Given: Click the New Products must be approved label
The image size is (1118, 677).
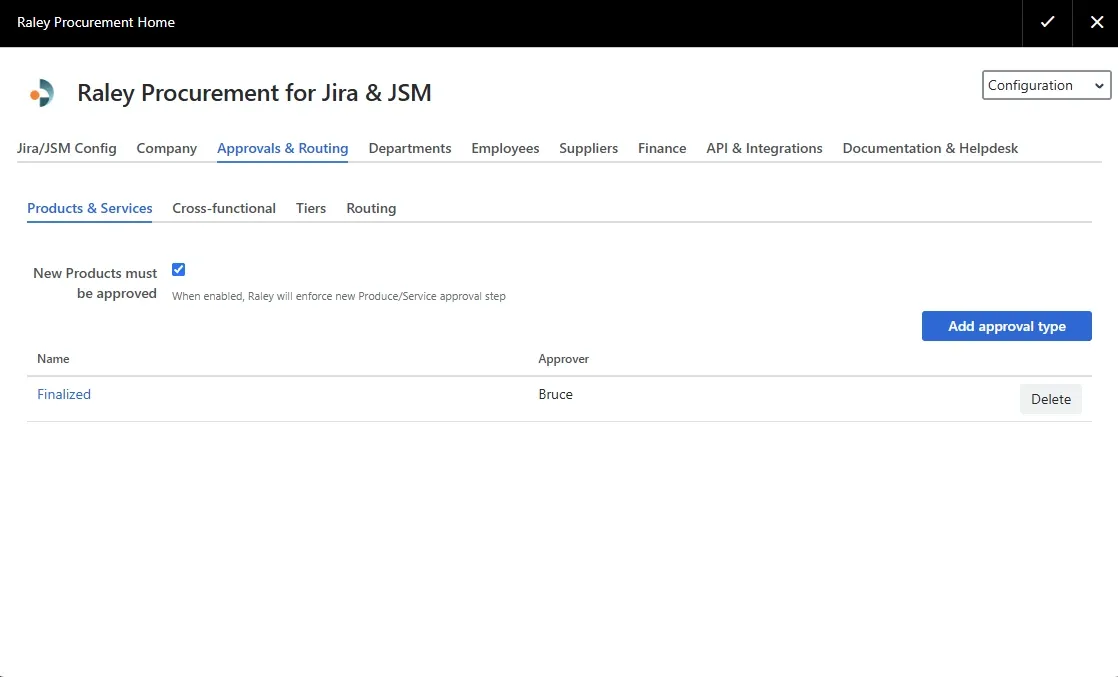Looking at the screenshot, I should pyautogui.click(x=95, y=283).
